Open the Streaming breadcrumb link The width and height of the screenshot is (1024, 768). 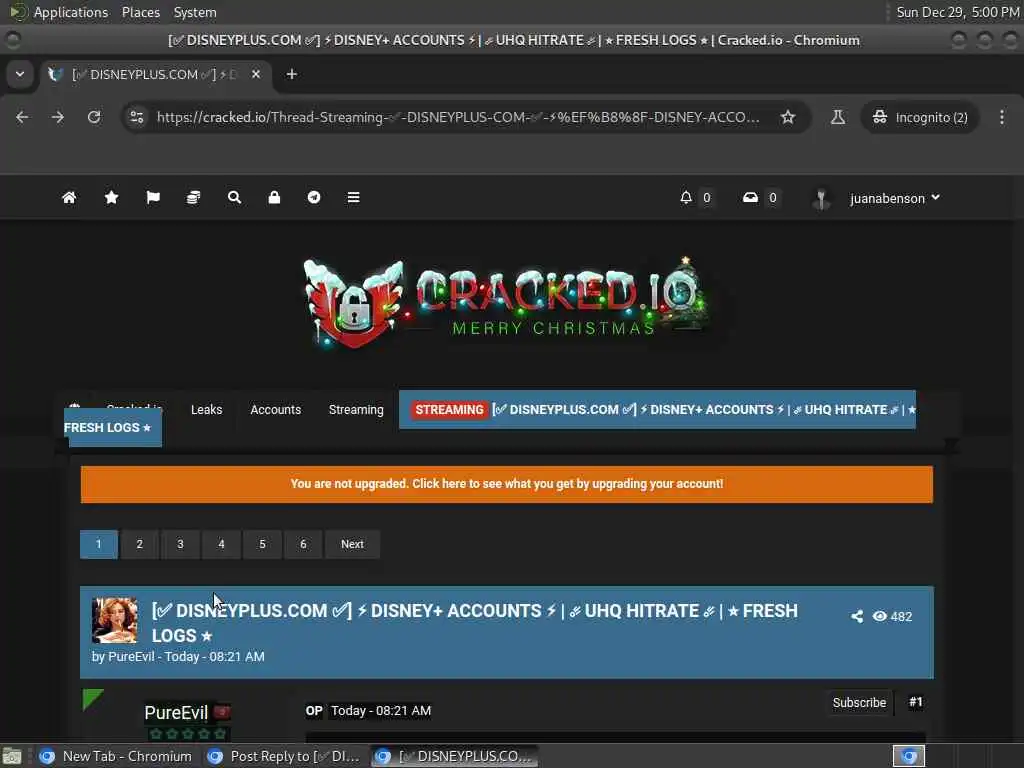[356, 409]
